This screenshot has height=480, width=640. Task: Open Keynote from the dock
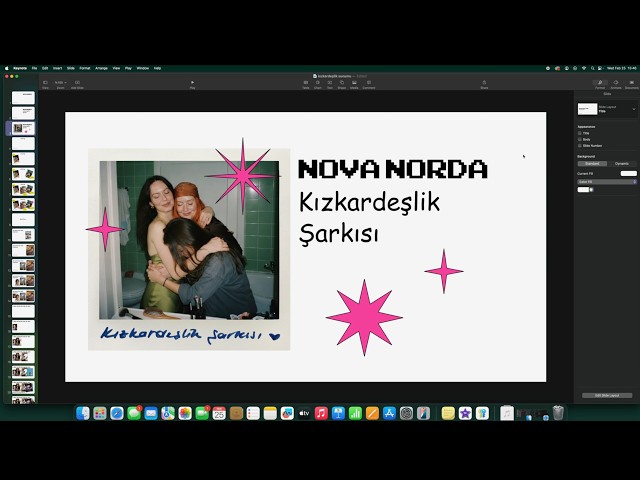click(x=338, y=413)
